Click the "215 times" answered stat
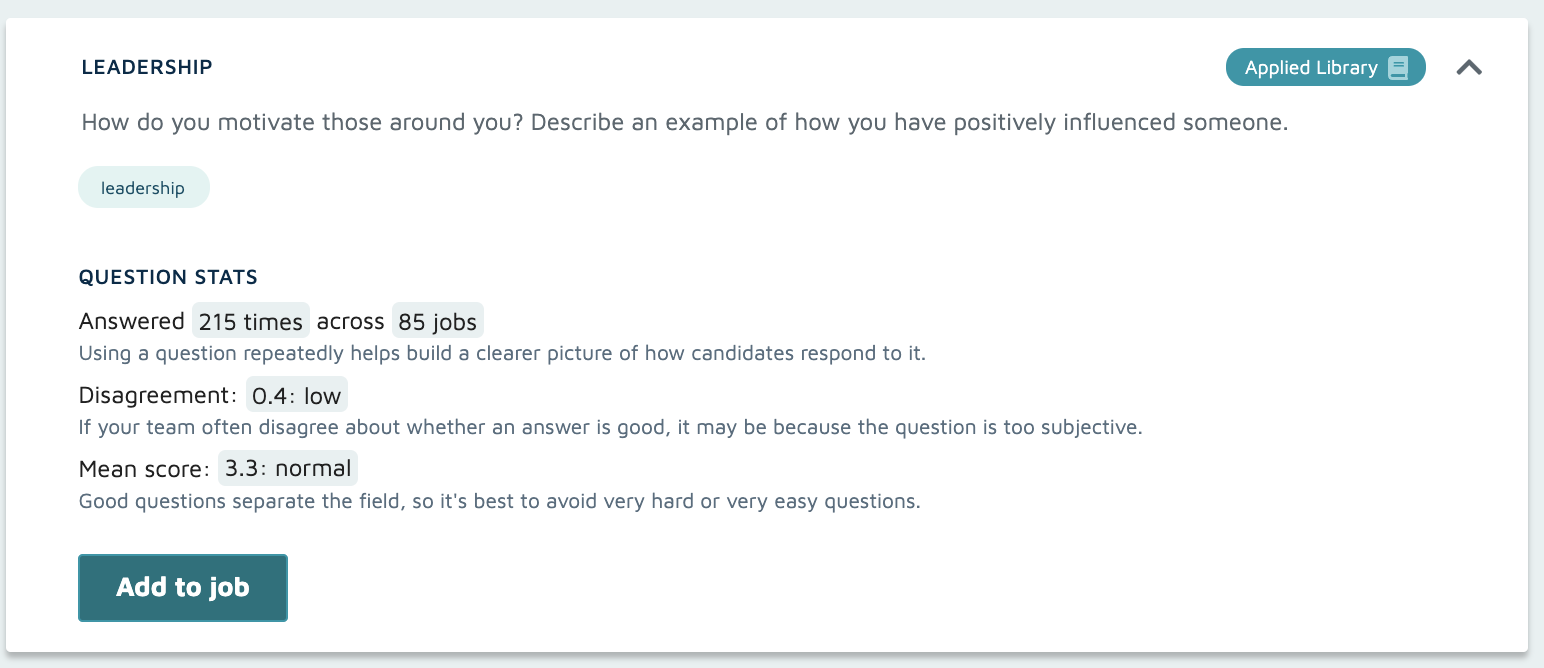The image size is (1544, 668). pyautogui.click(x=250, y=321)
